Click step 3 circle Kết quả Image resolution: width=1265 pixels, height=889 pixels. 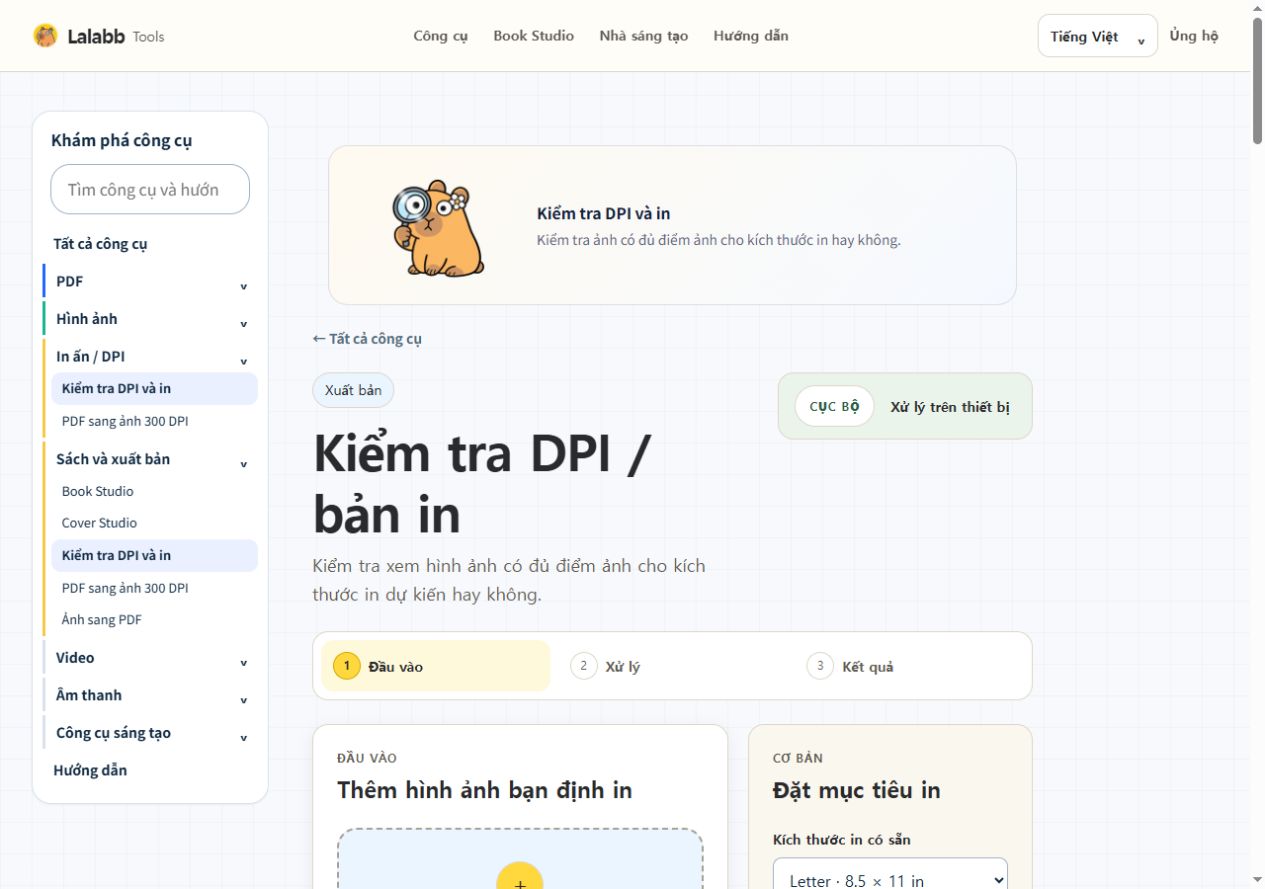point(820,666)
